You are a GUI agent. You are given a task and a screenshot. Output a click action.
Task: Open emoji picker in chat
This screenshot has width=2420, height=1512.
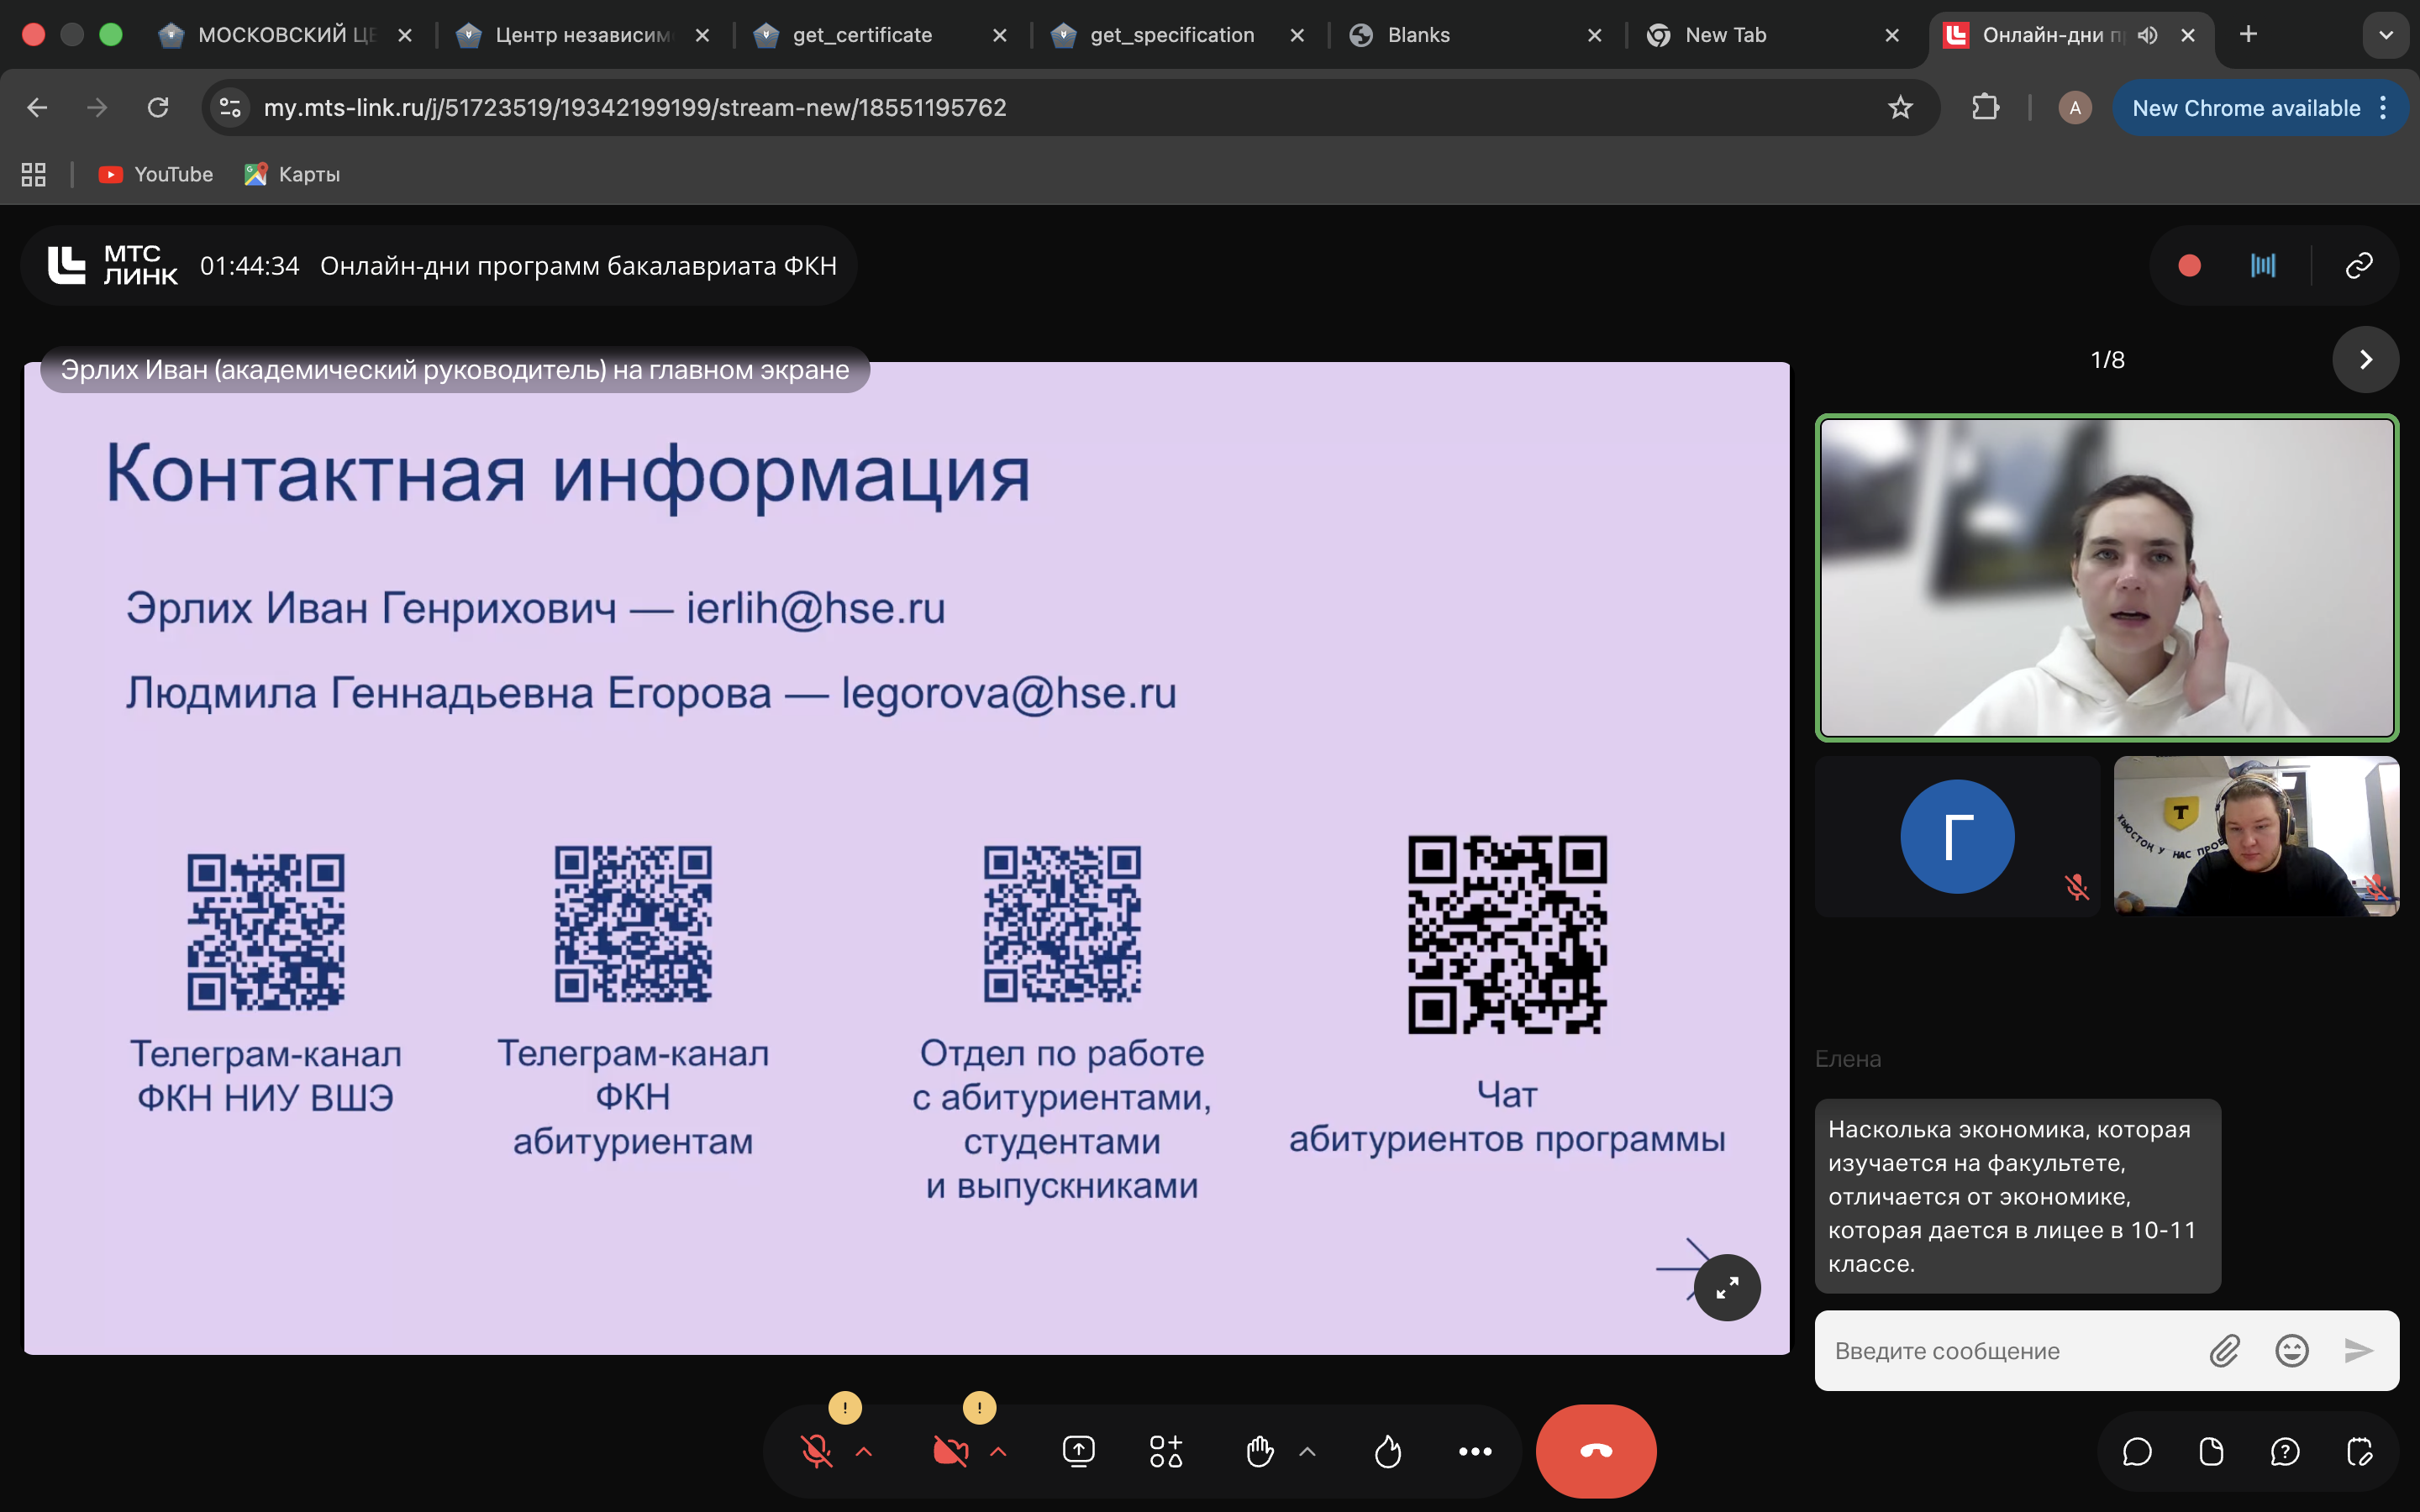[2292, 1351]
